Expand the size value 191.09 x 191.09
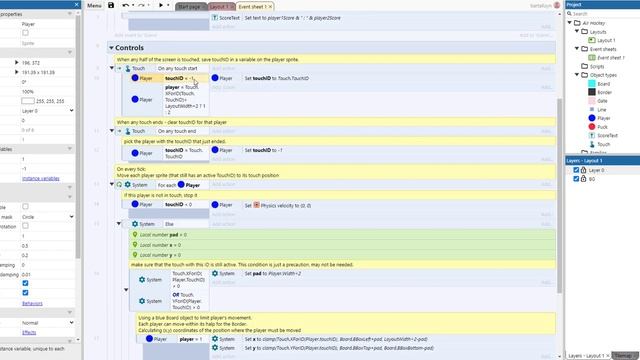 point(16,72)
